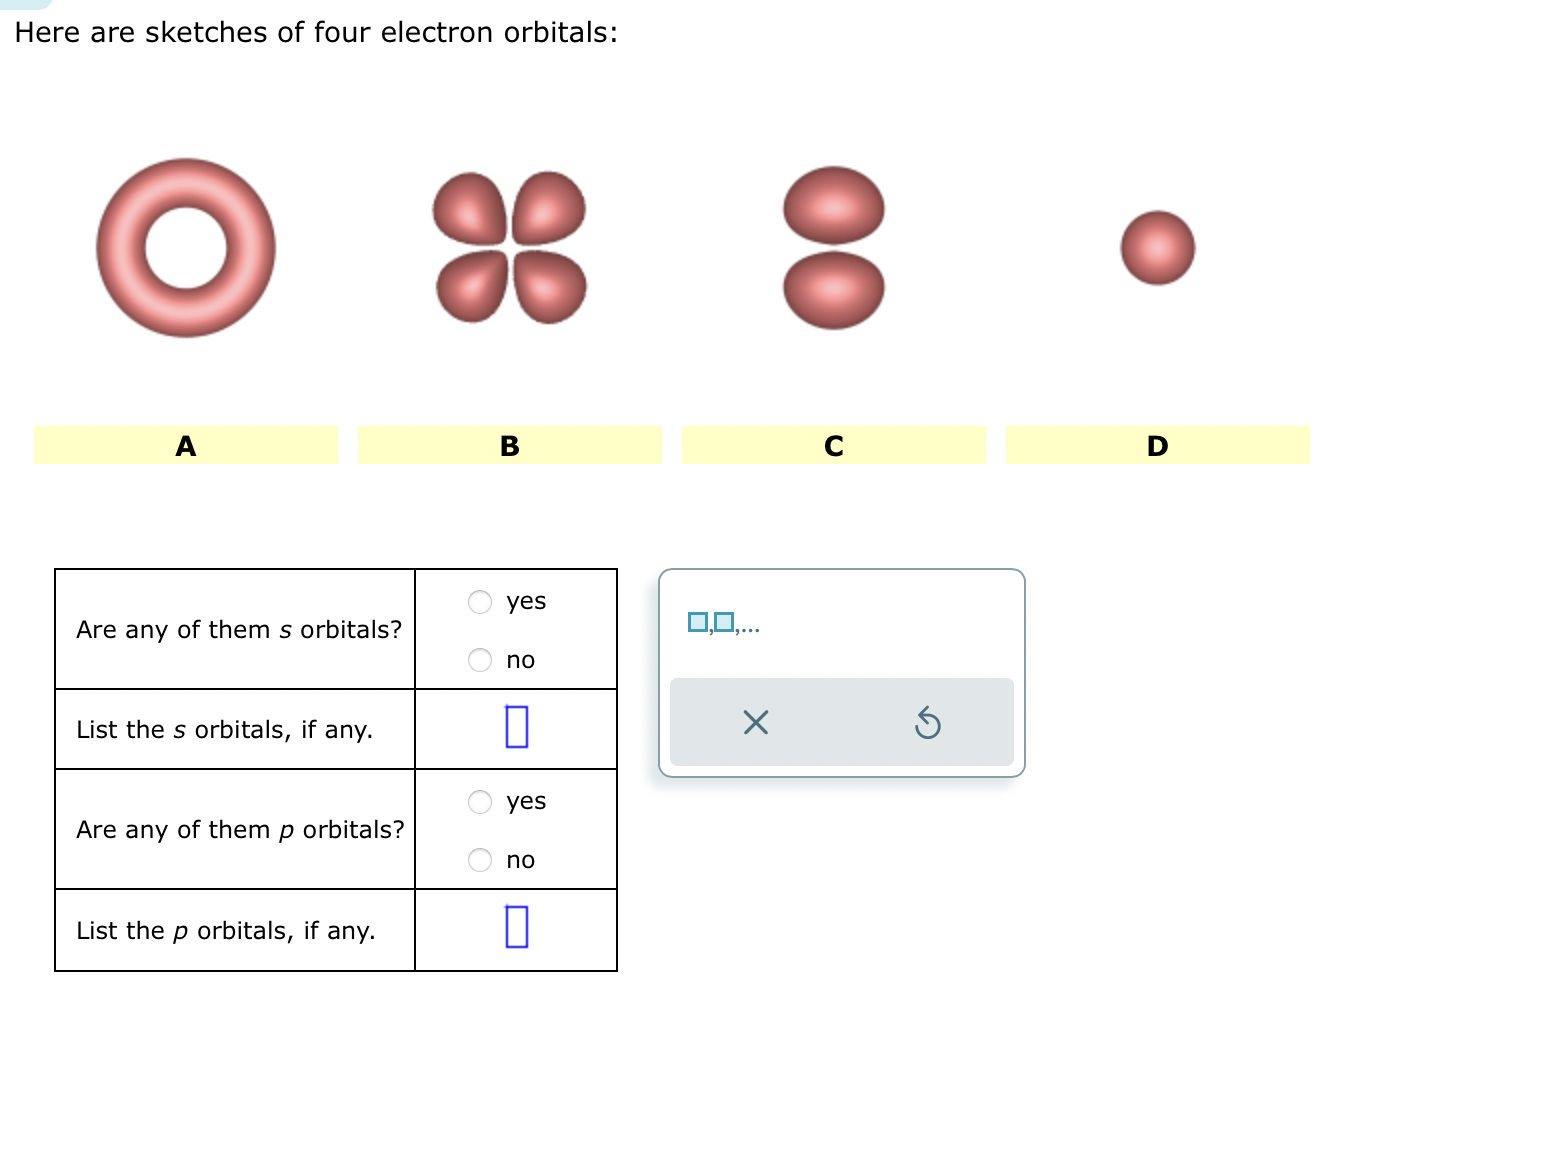The image size is (1558, 1170).
Task: Select no for the s orbitals question
Action: tap(479, 659)
